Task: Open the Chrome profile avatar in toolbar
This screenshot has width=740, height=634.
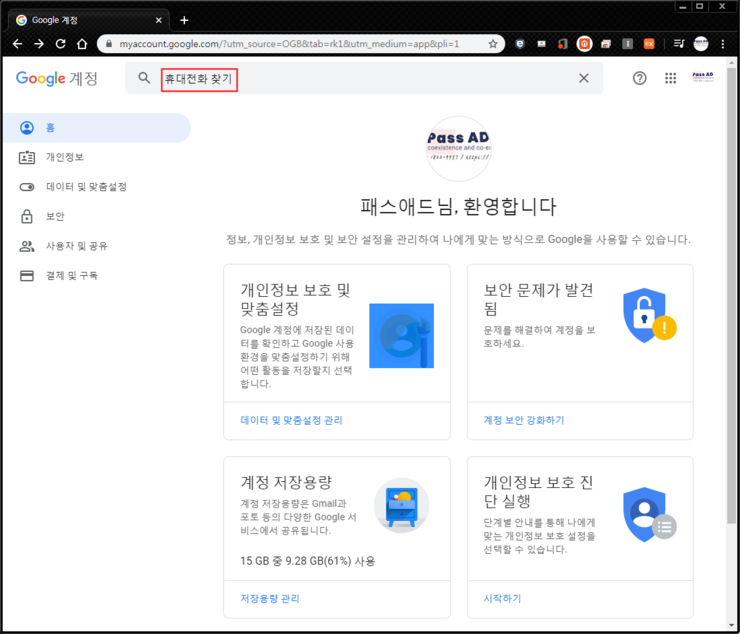Action: (701, 44)
